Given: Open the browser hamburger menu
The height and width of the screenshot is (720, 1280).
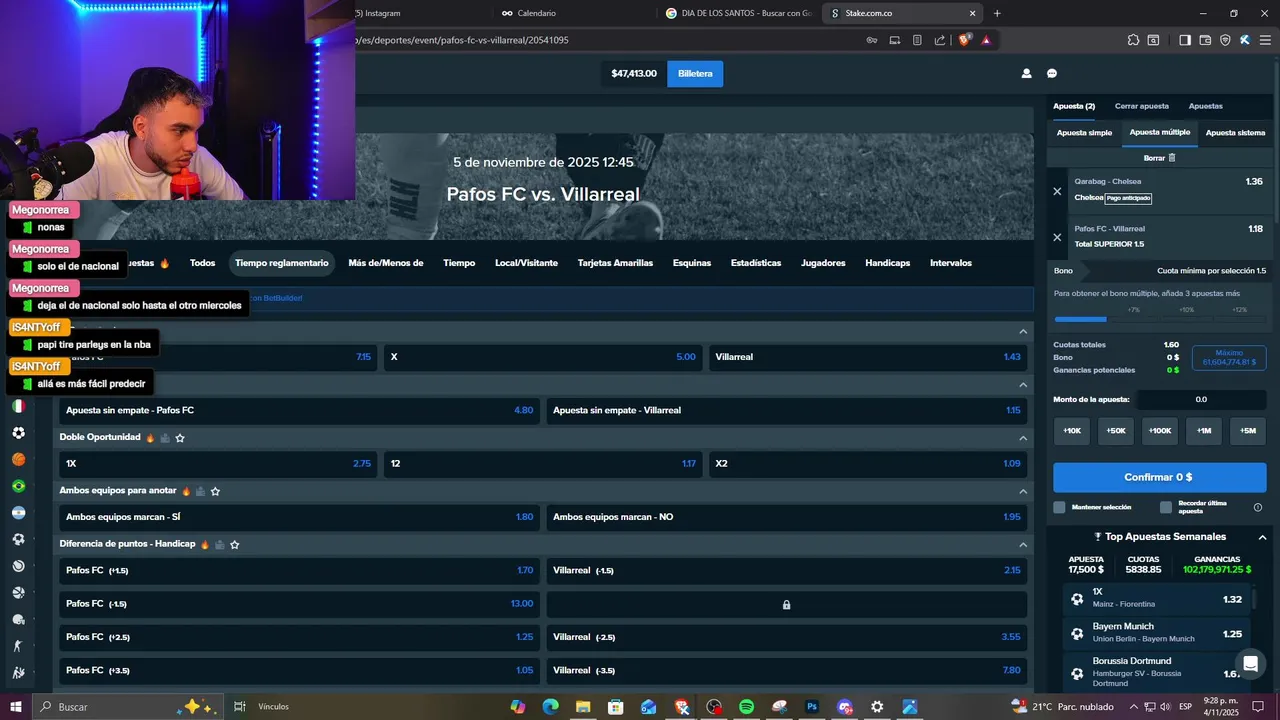Looking at the screenshot, I should pyautogui.click(x=1265, y=40).
